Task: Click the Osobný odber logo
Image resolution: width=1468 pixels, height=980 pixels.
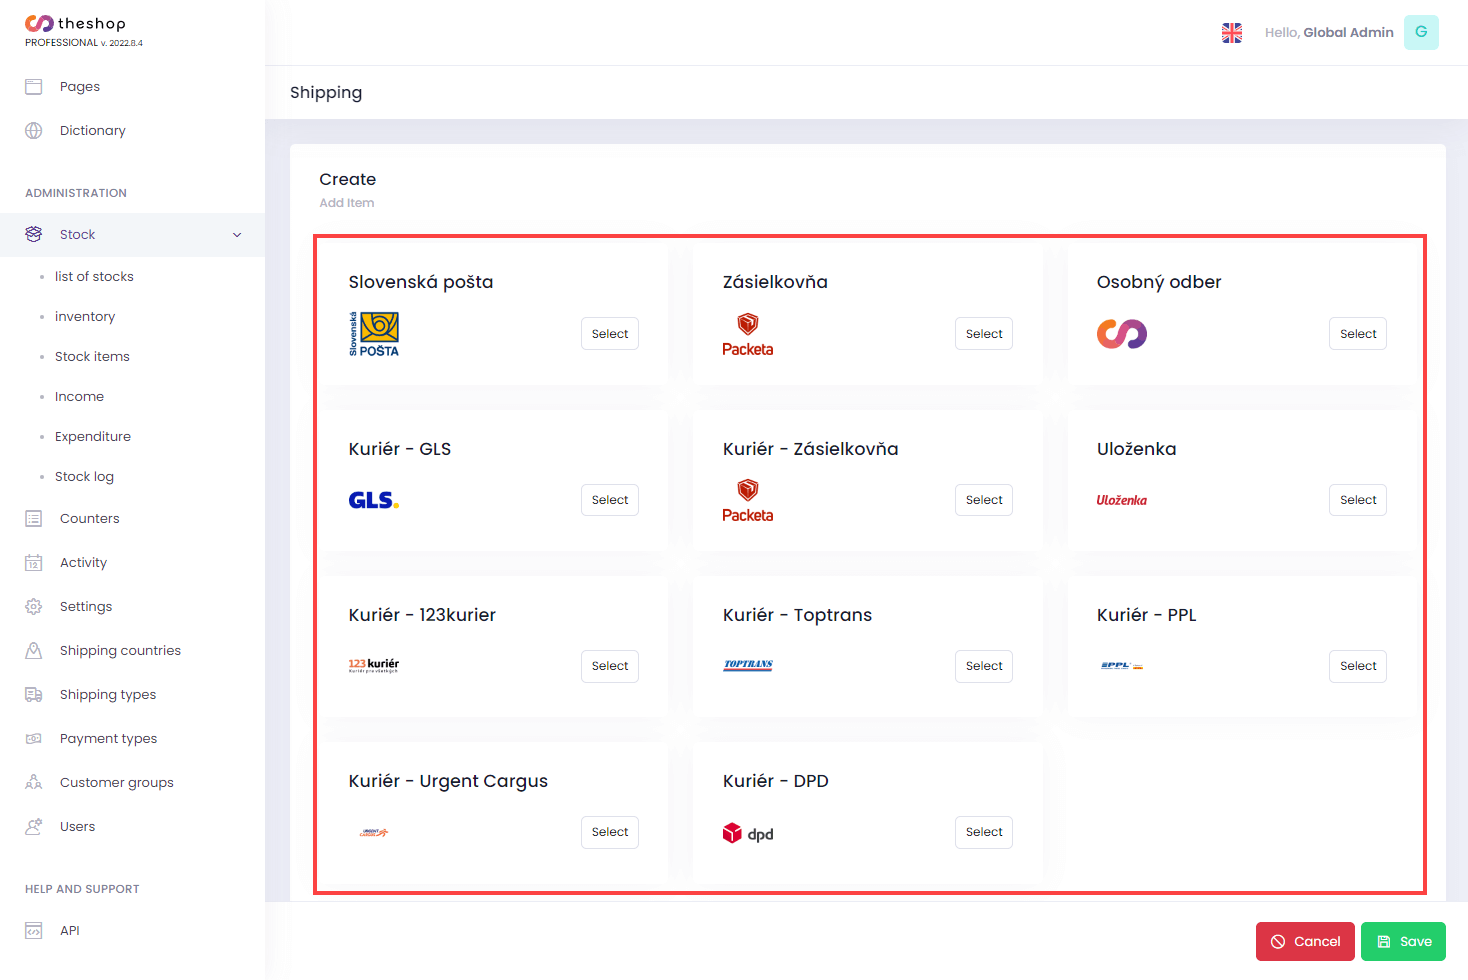Action: [x=1122, y=334]
